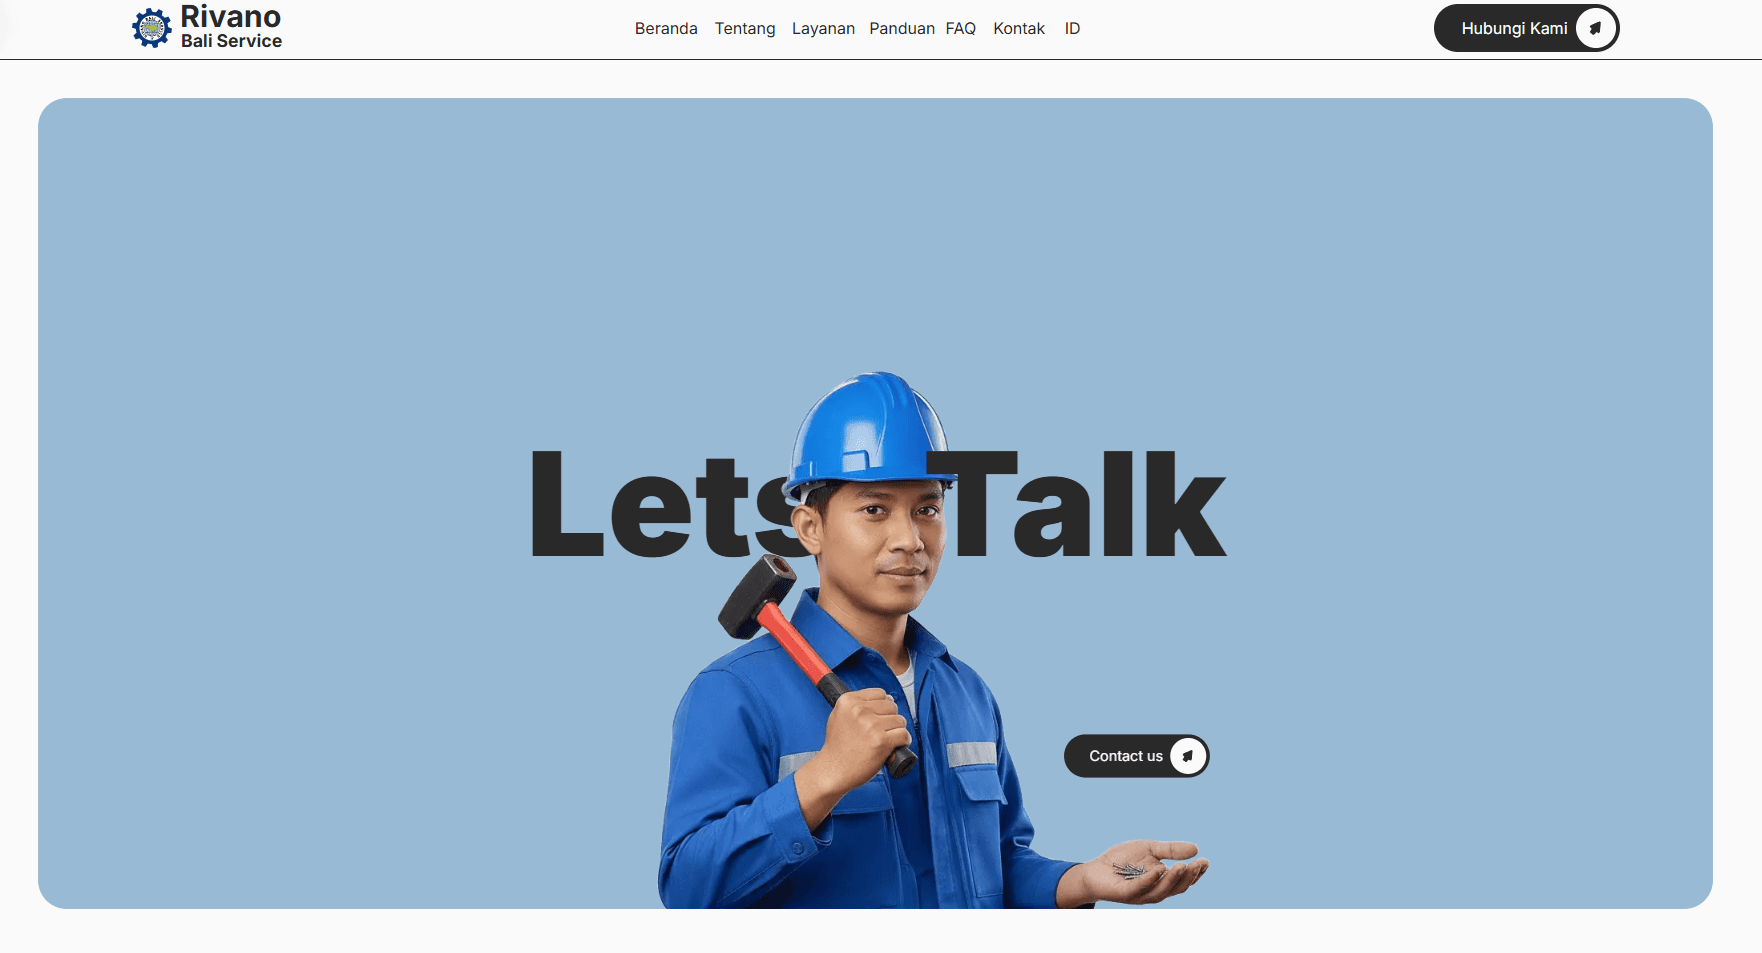
Task: Click the open hand holding nails
Action: (x=1148, y=868)
